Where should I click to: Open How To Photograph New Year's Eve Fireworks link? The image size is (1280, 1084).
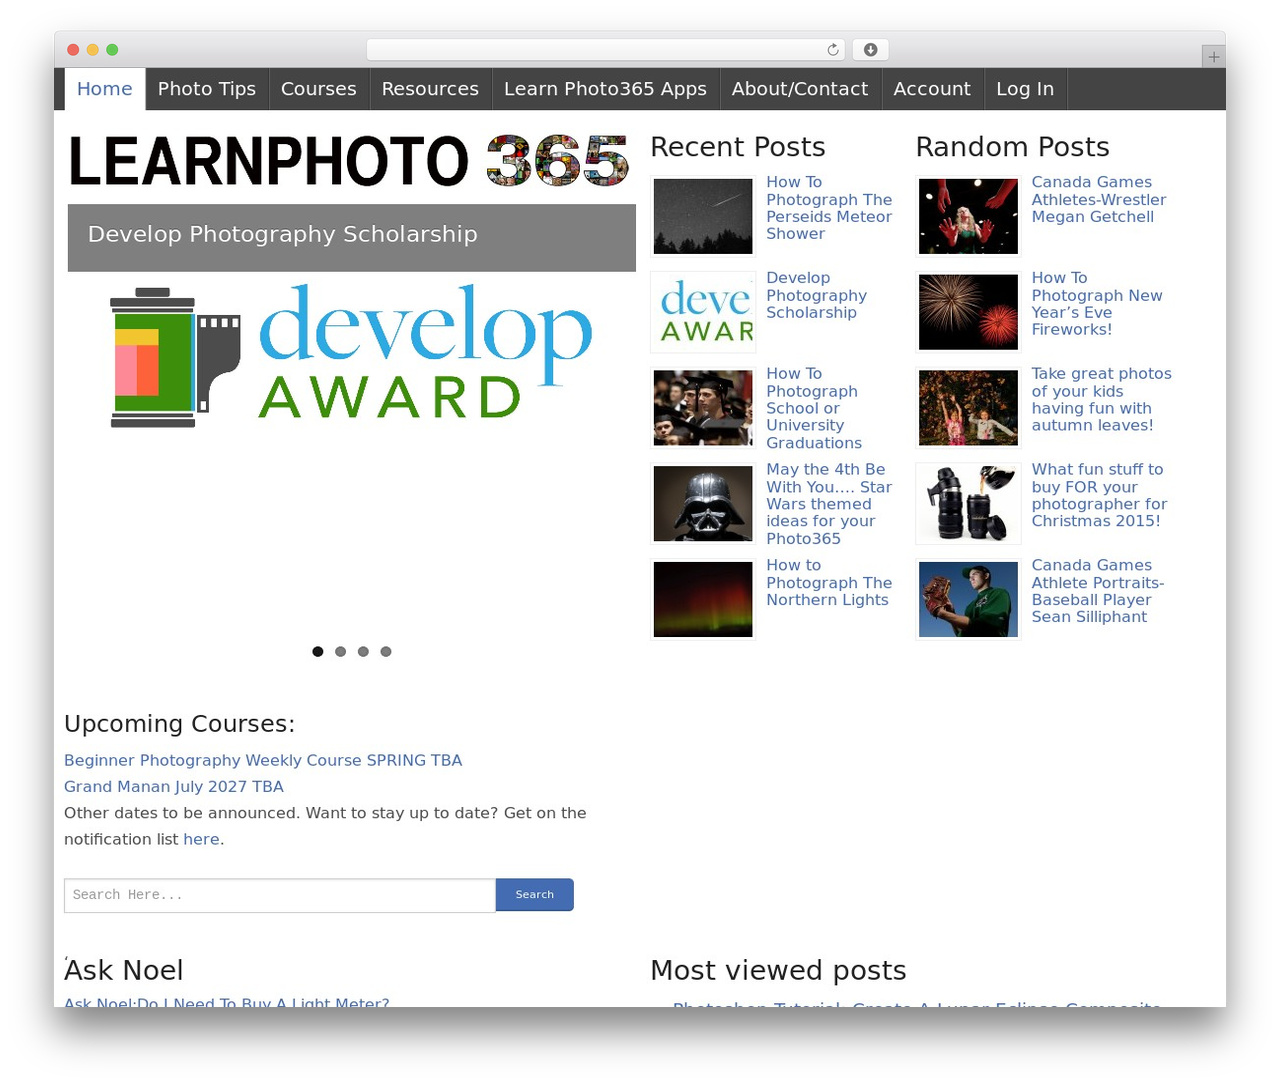click(1097, 304)
